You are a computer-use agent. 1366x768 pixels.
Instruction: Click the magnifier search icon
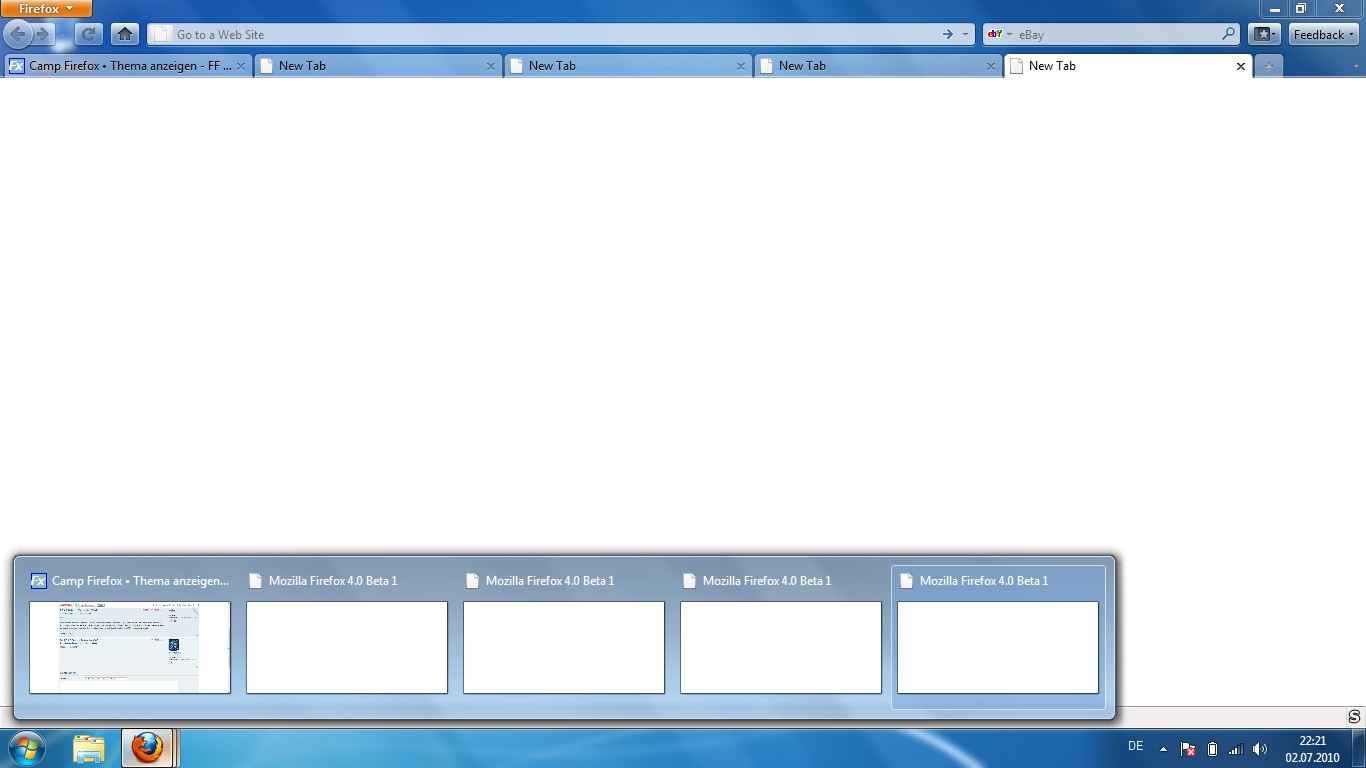click(1229, 34)
